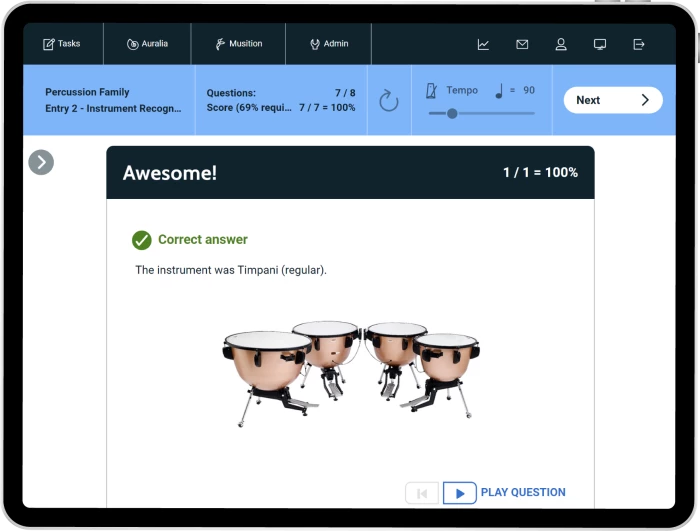Click the circular restart arrow icon
The image size is (700, 531).
pos(389,100)
